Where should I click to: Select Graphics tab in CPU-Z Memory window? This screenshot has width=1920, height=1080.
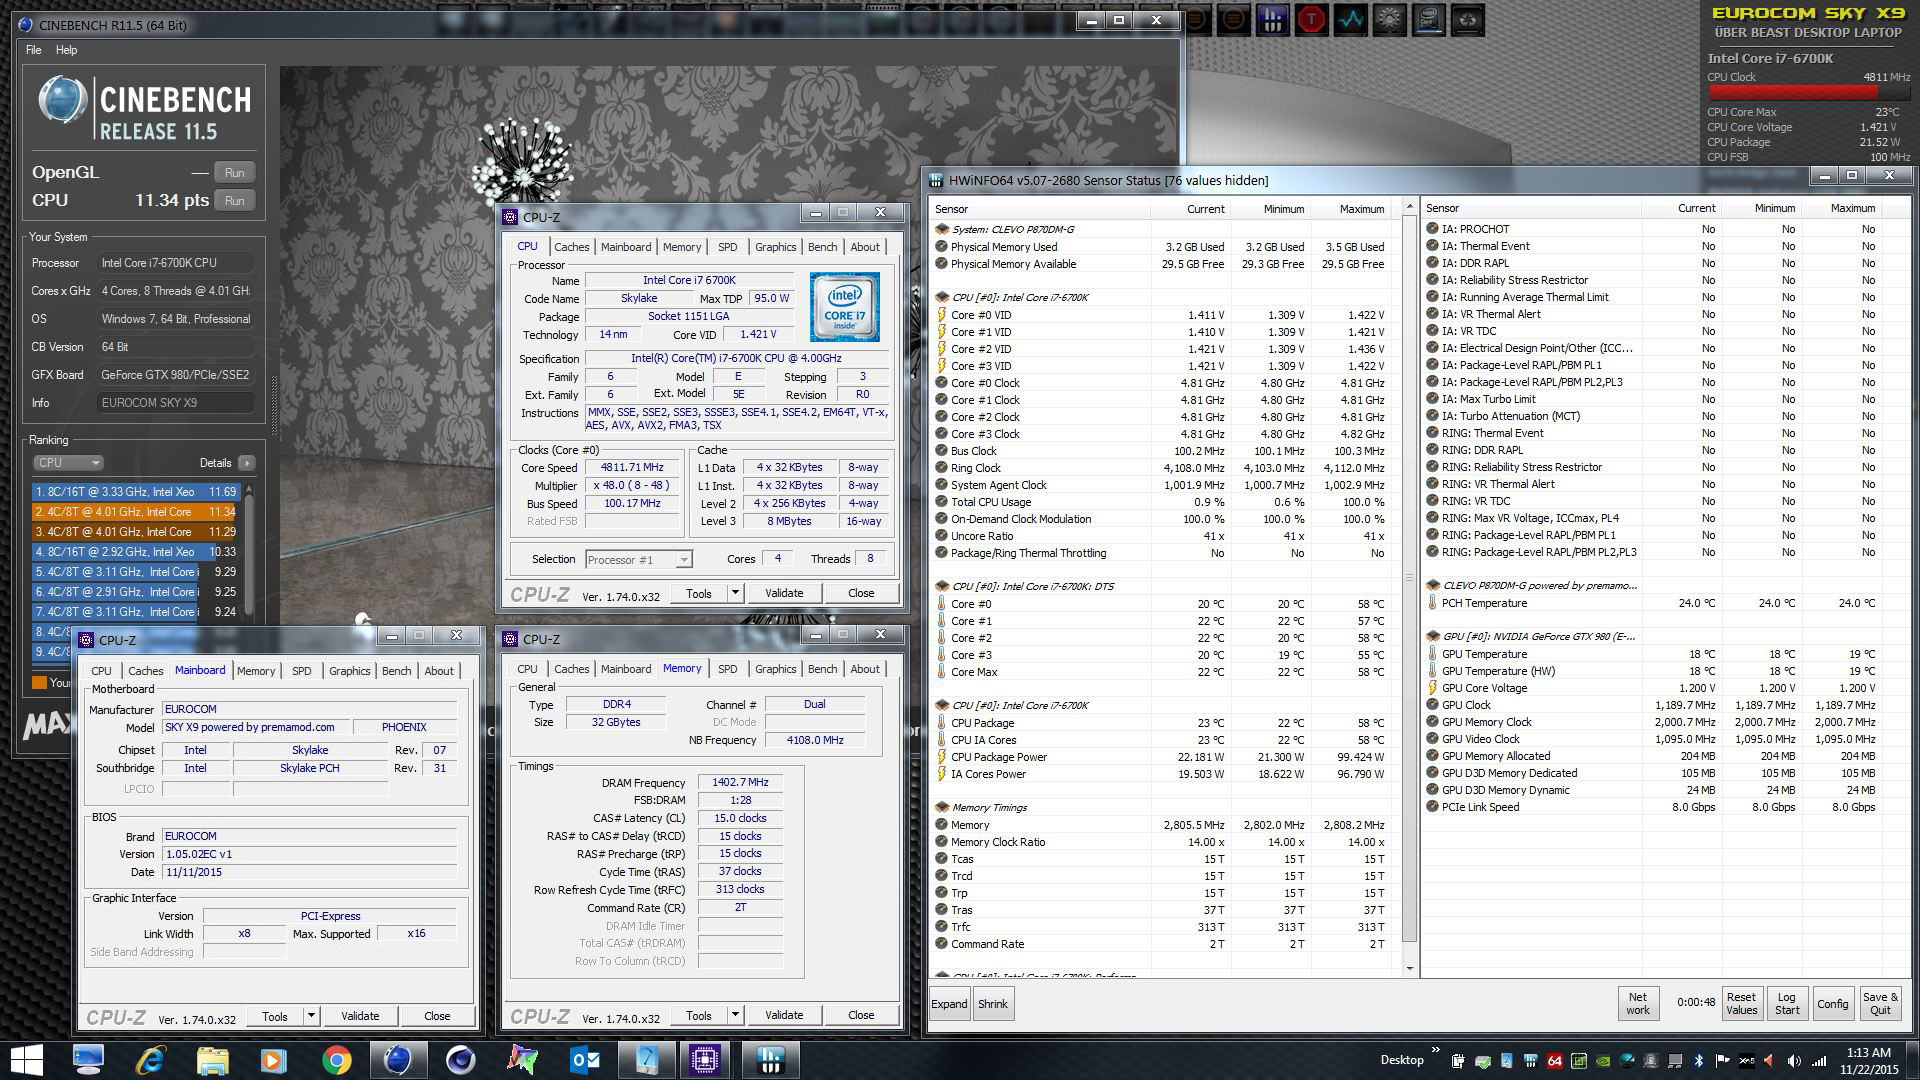776,669
